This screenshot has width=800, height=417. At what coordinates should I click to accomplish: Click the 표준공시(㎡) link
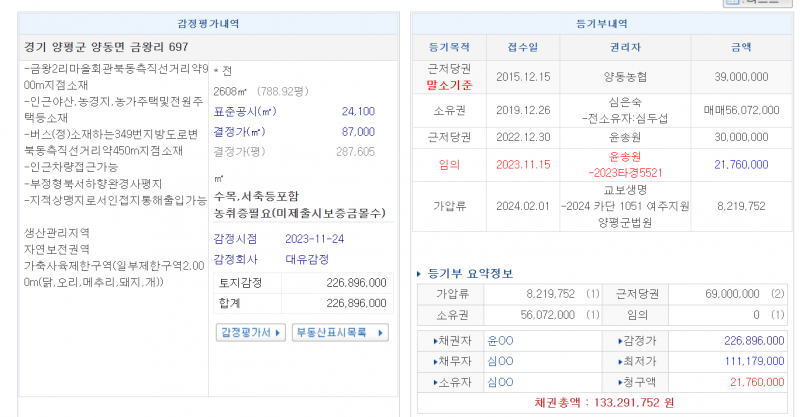(240, 112)
